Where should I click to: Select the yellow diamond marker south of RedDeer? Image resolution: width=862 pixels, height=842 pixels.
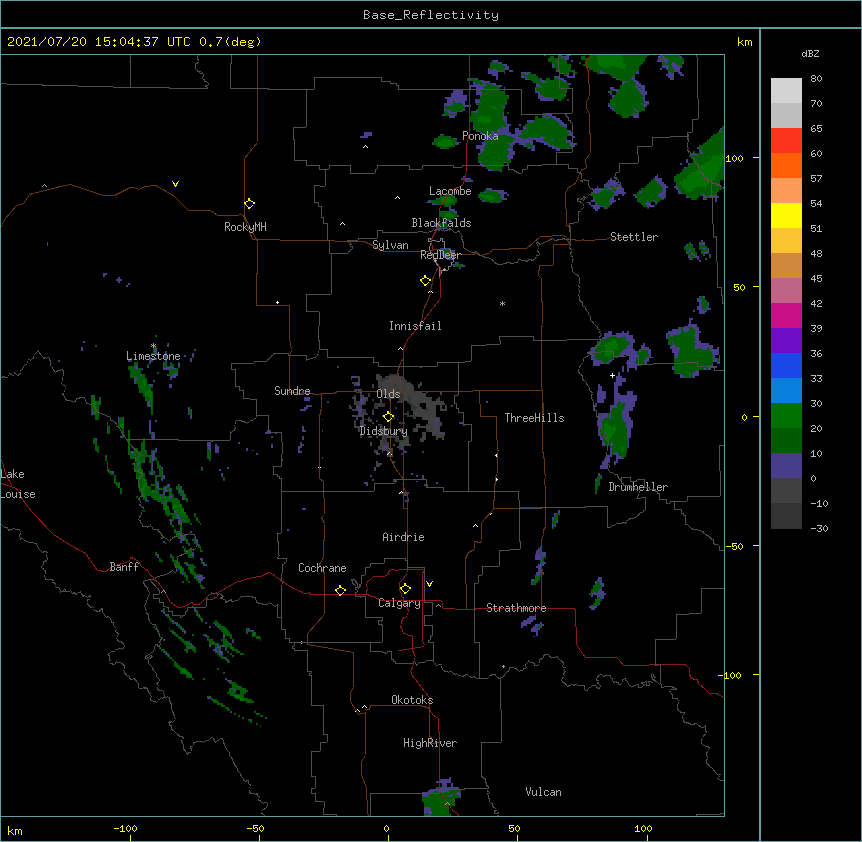point(425,281)
